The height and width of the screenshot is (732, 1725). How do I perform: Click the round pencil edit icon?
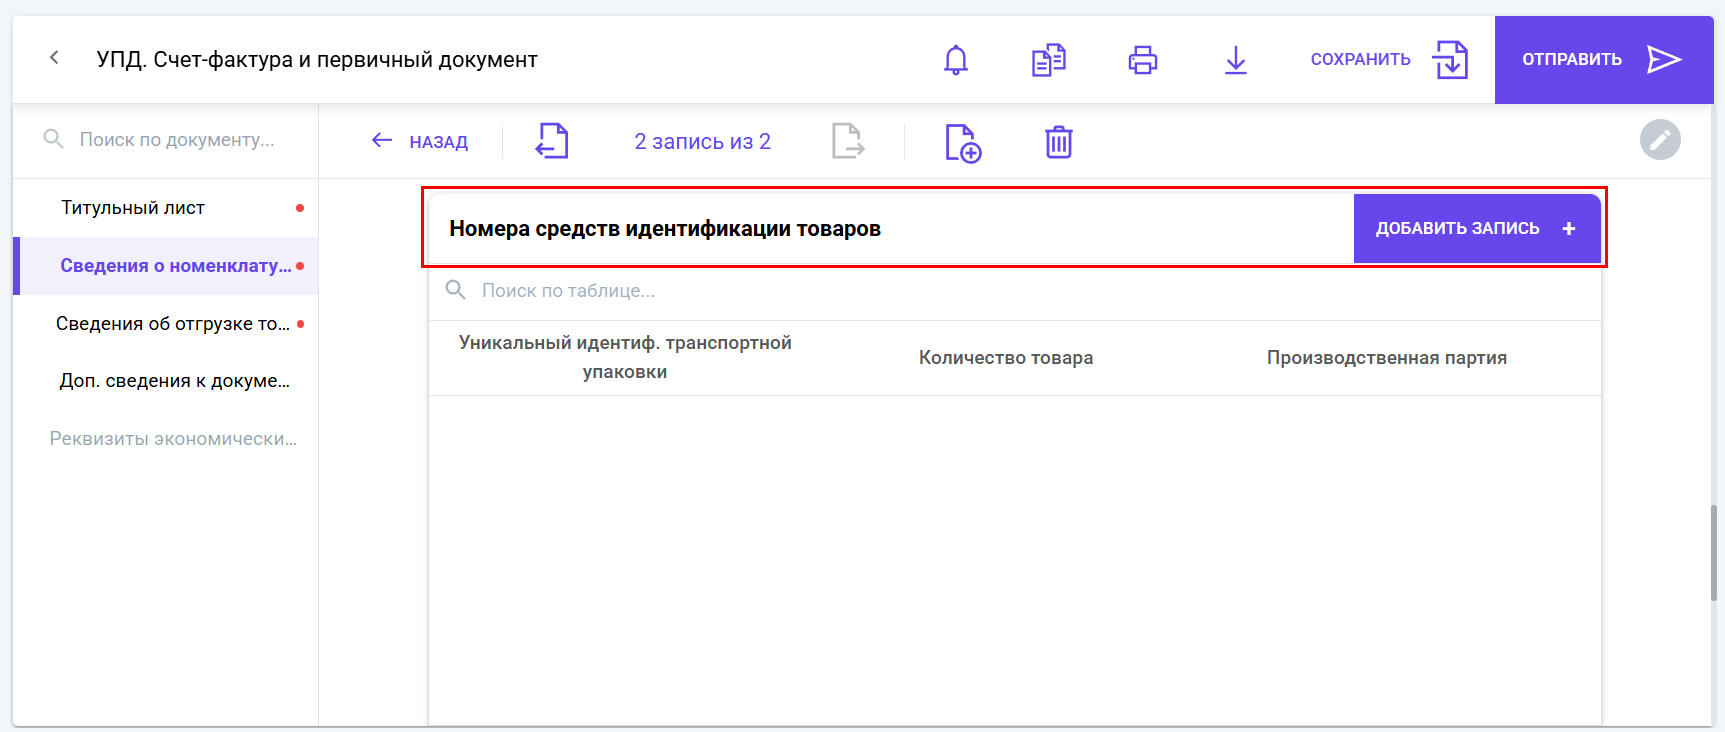pos(1660,140)
